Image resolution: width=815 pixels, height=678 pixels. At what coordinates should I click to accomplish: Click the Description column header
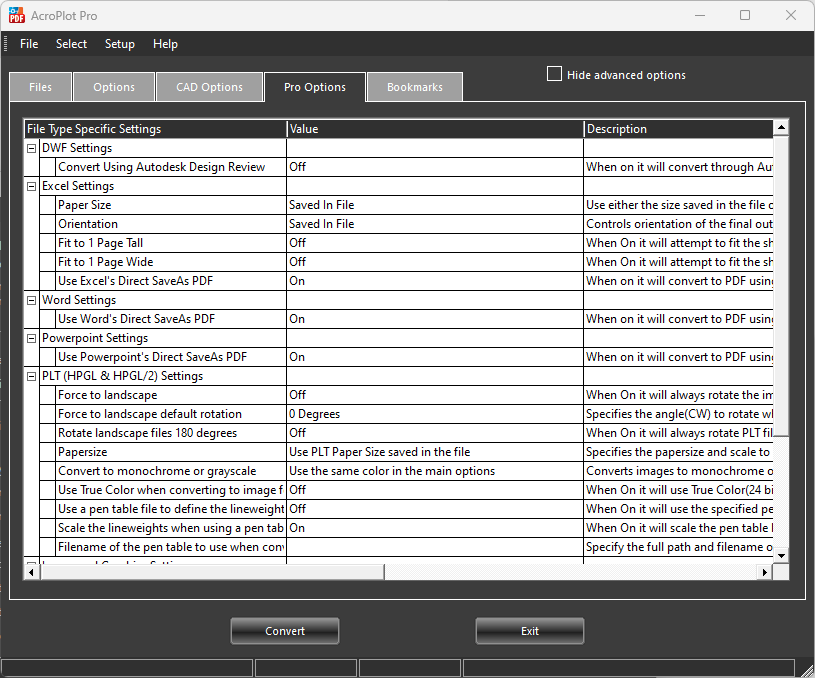pos(679,129)
